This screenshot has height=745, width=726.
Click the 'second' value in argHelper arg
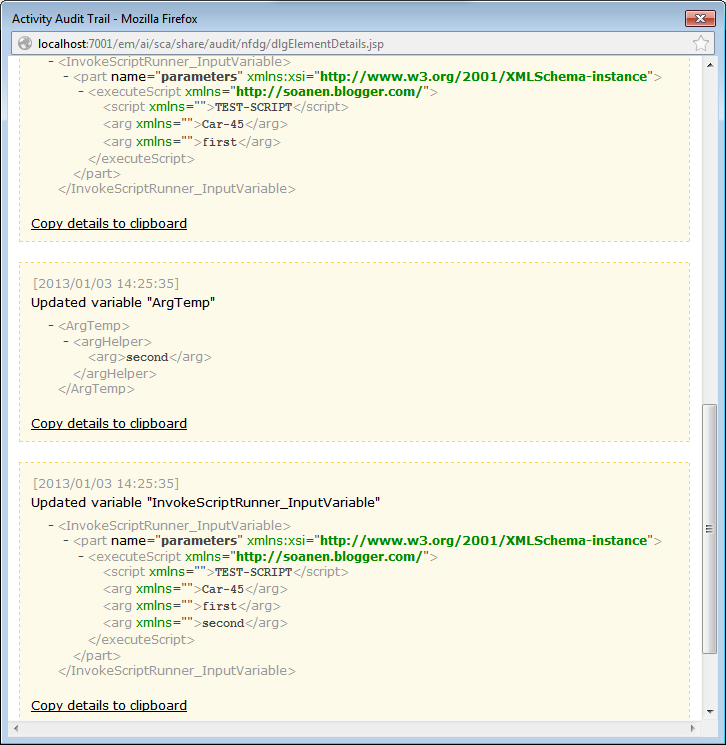click(x=147, y=357)
